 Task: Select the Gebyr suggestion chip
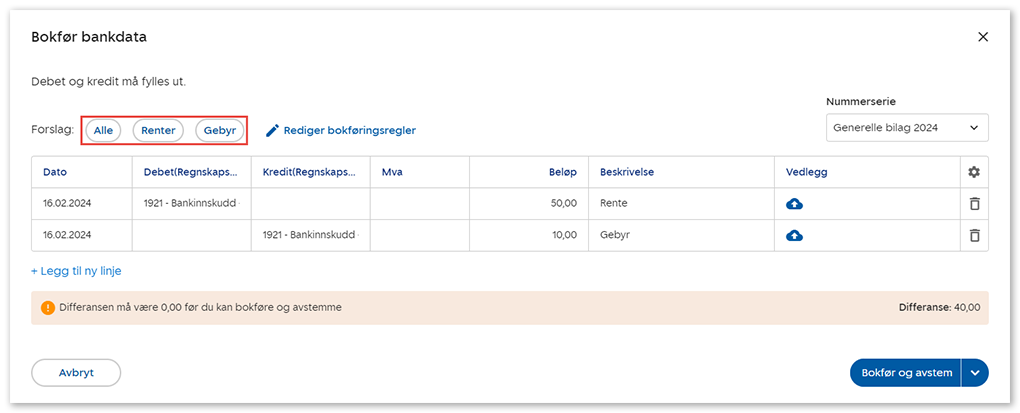pyautogui.click(x=220, y=131)
